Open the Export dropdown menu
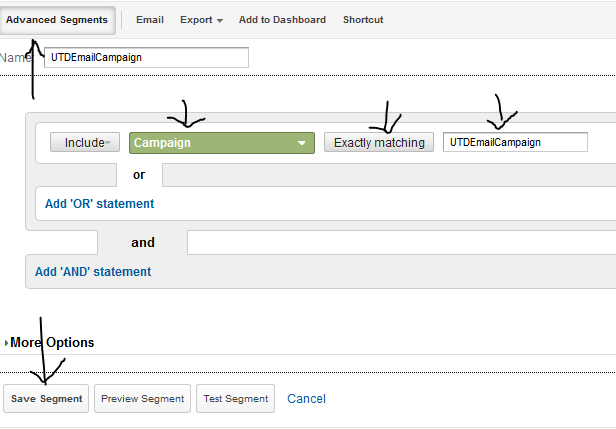The height and width of the screenshot is (429, 616). [201, 20]
